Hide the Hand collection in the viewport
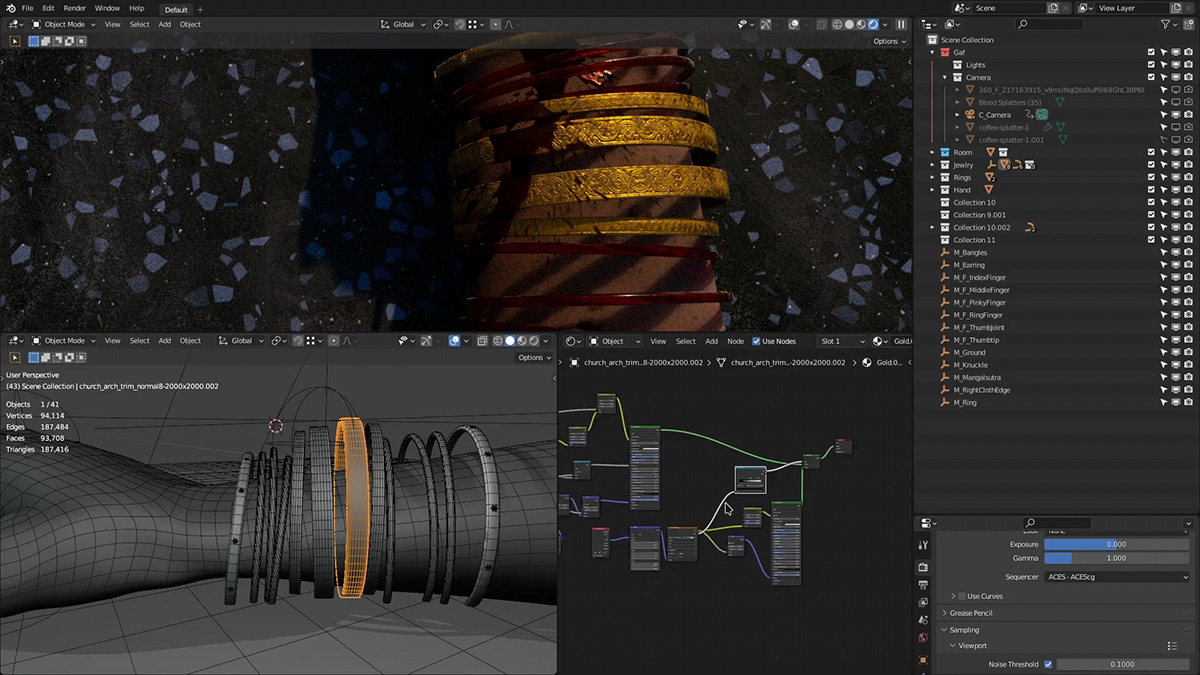This screenshot has width=1200, height=675. click(1176, 190)
